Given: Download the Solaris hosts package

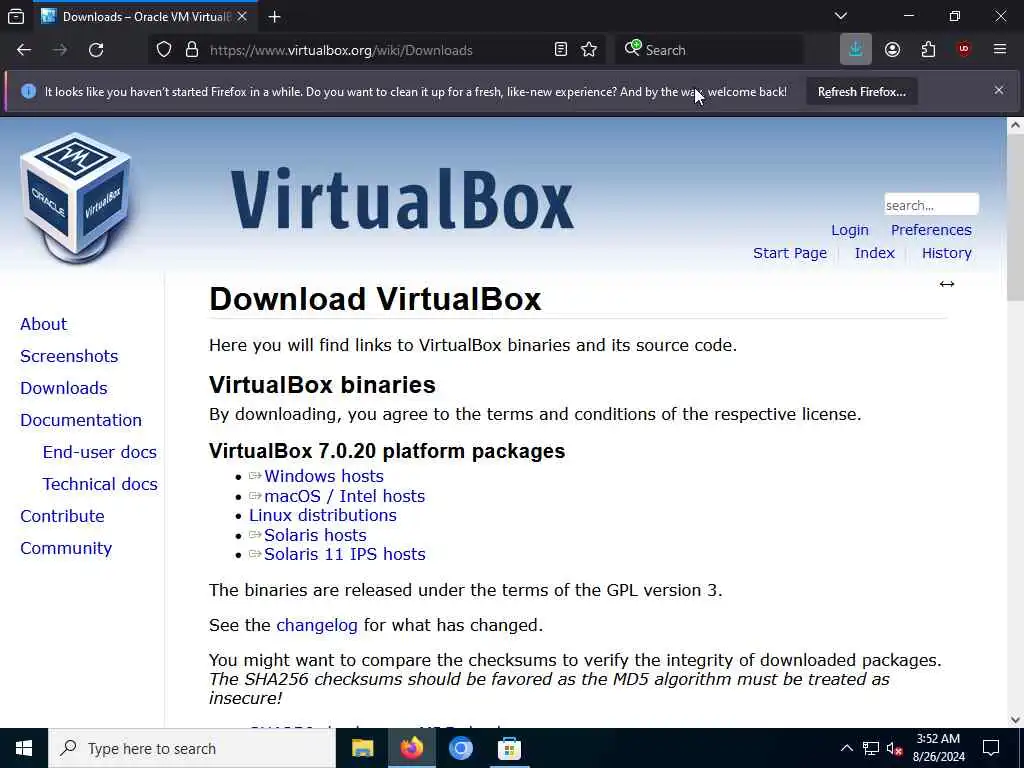Looking at the screenshot, I should pyautogui.click(x=315, y=535).
